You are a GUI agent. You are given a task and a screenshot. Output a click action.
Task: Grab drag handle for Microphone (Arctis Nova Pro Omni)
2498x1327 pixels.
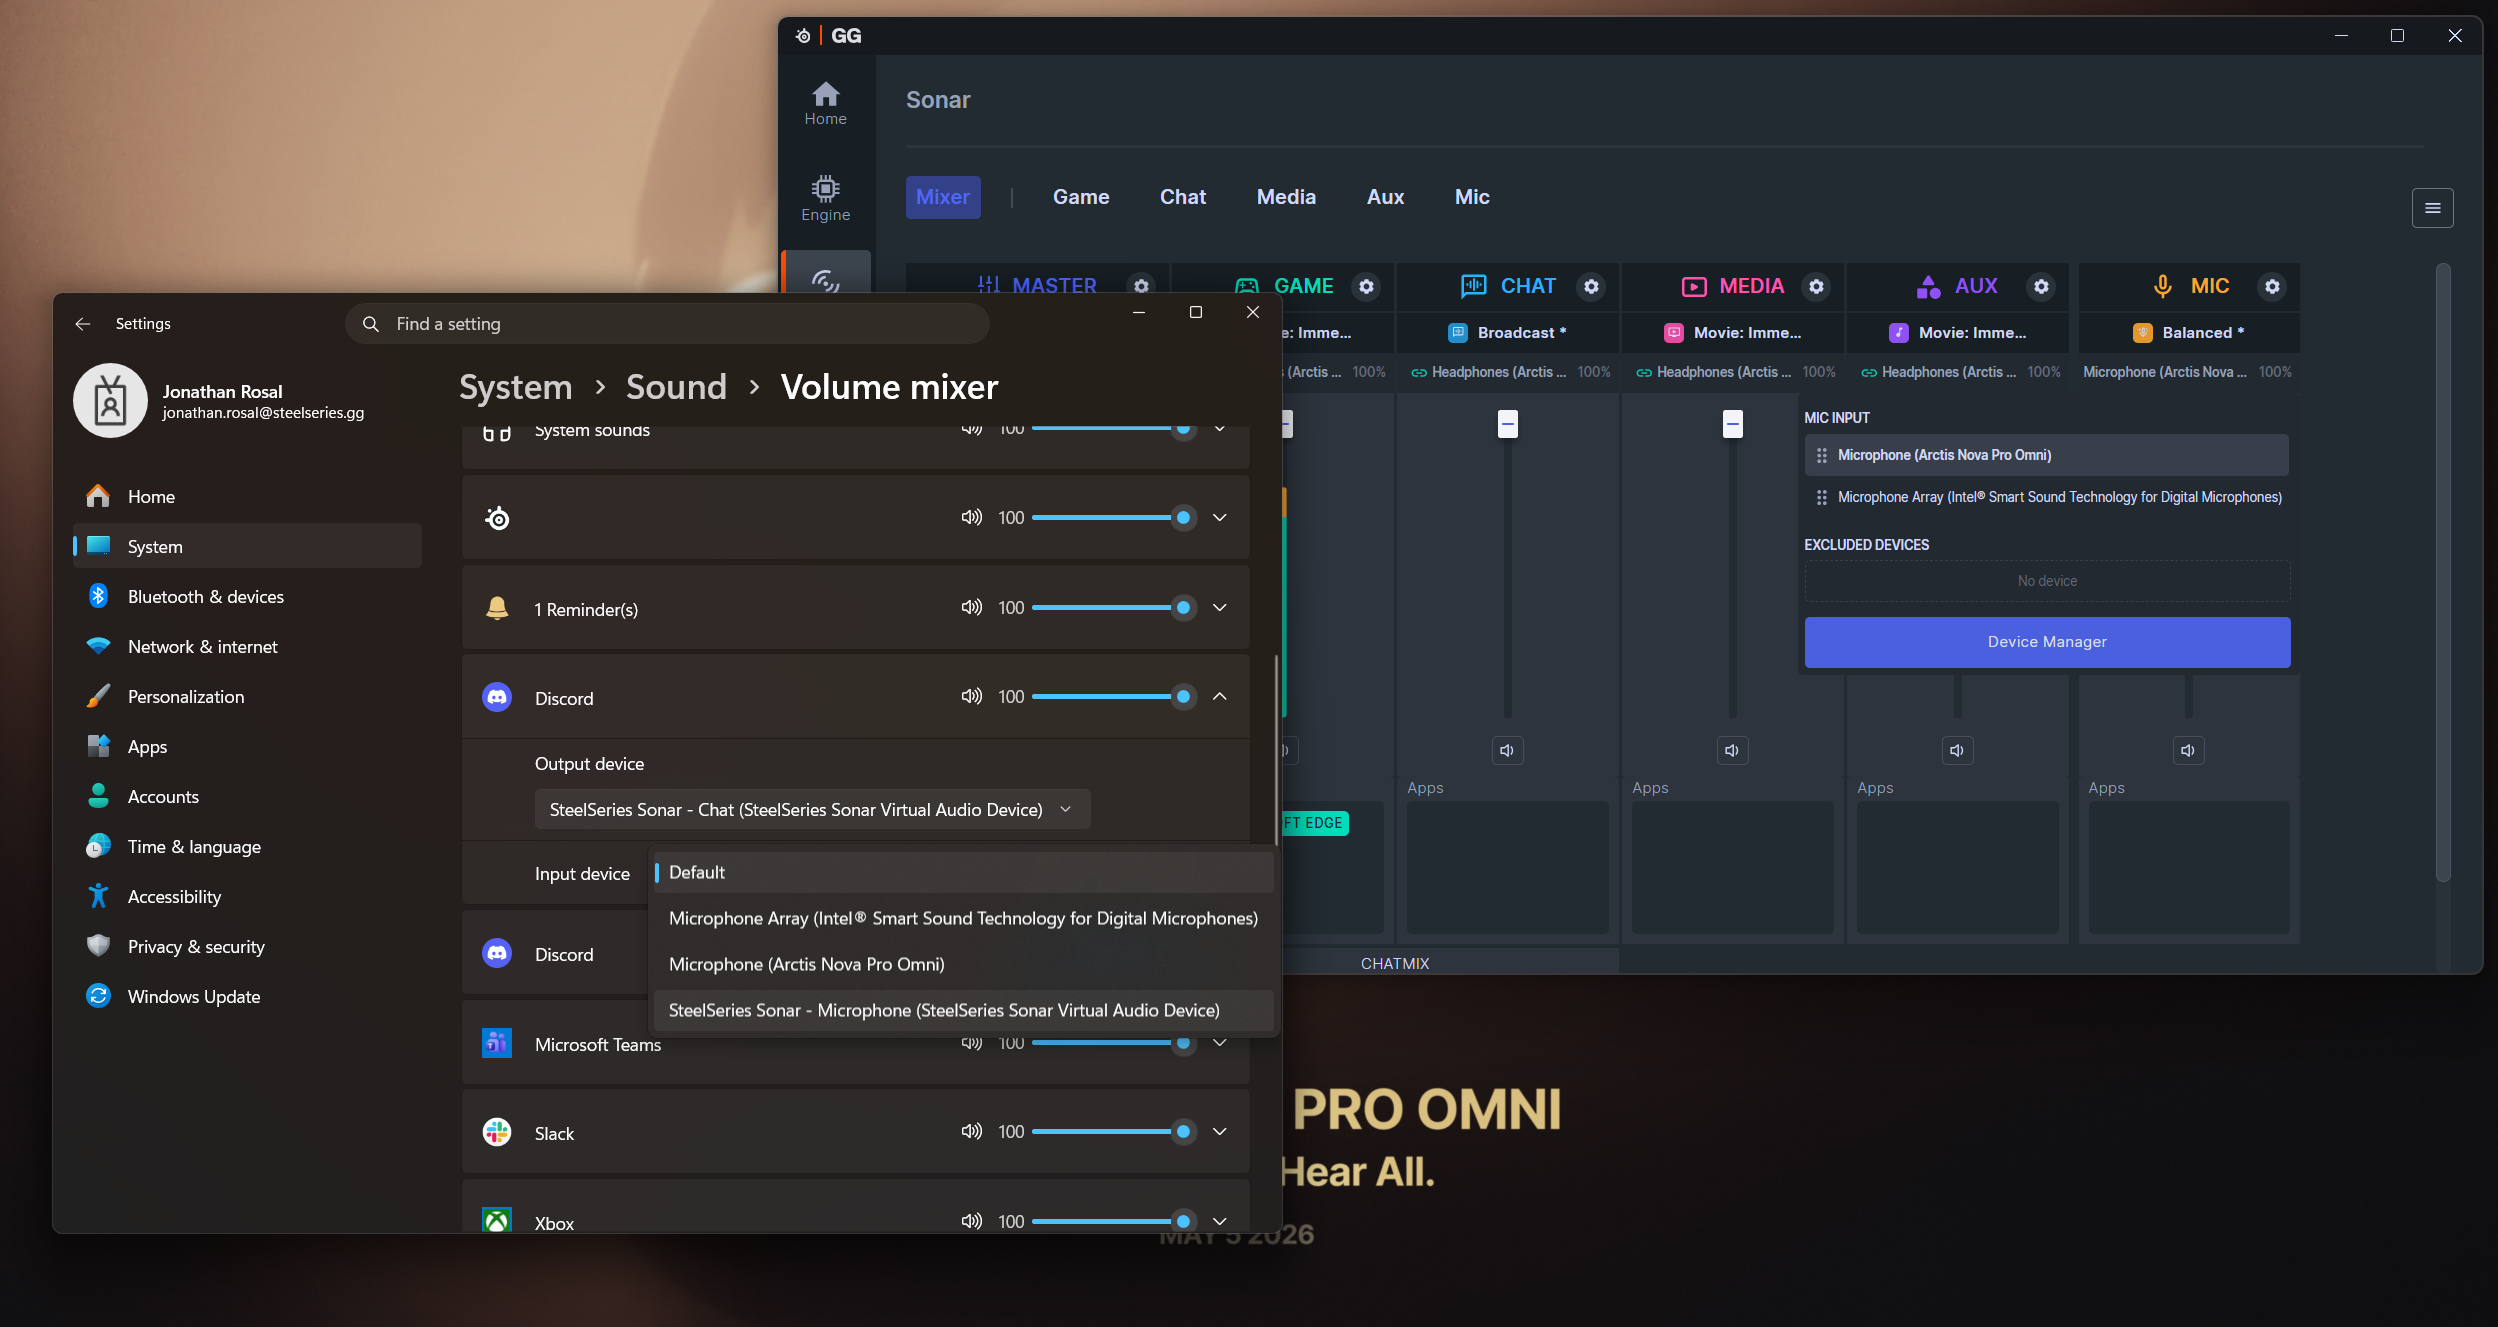[1822, 455]
